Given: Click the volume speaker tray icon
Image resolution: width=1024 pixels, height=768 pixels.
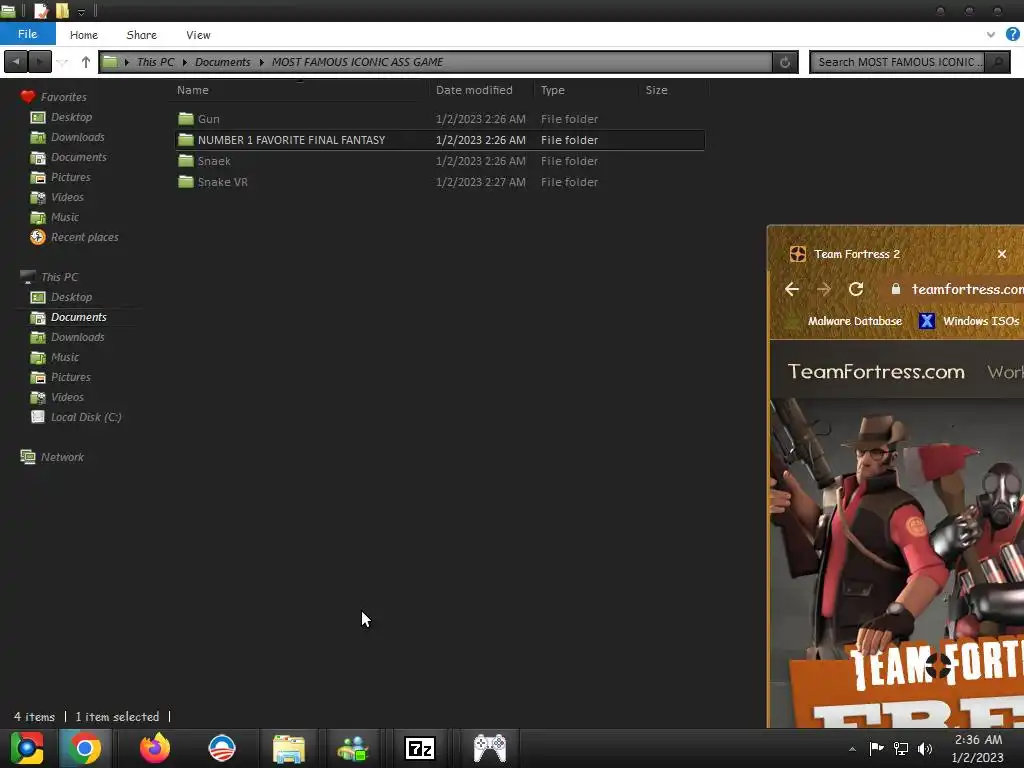Looking at the screenshot, I should (925, 749).
